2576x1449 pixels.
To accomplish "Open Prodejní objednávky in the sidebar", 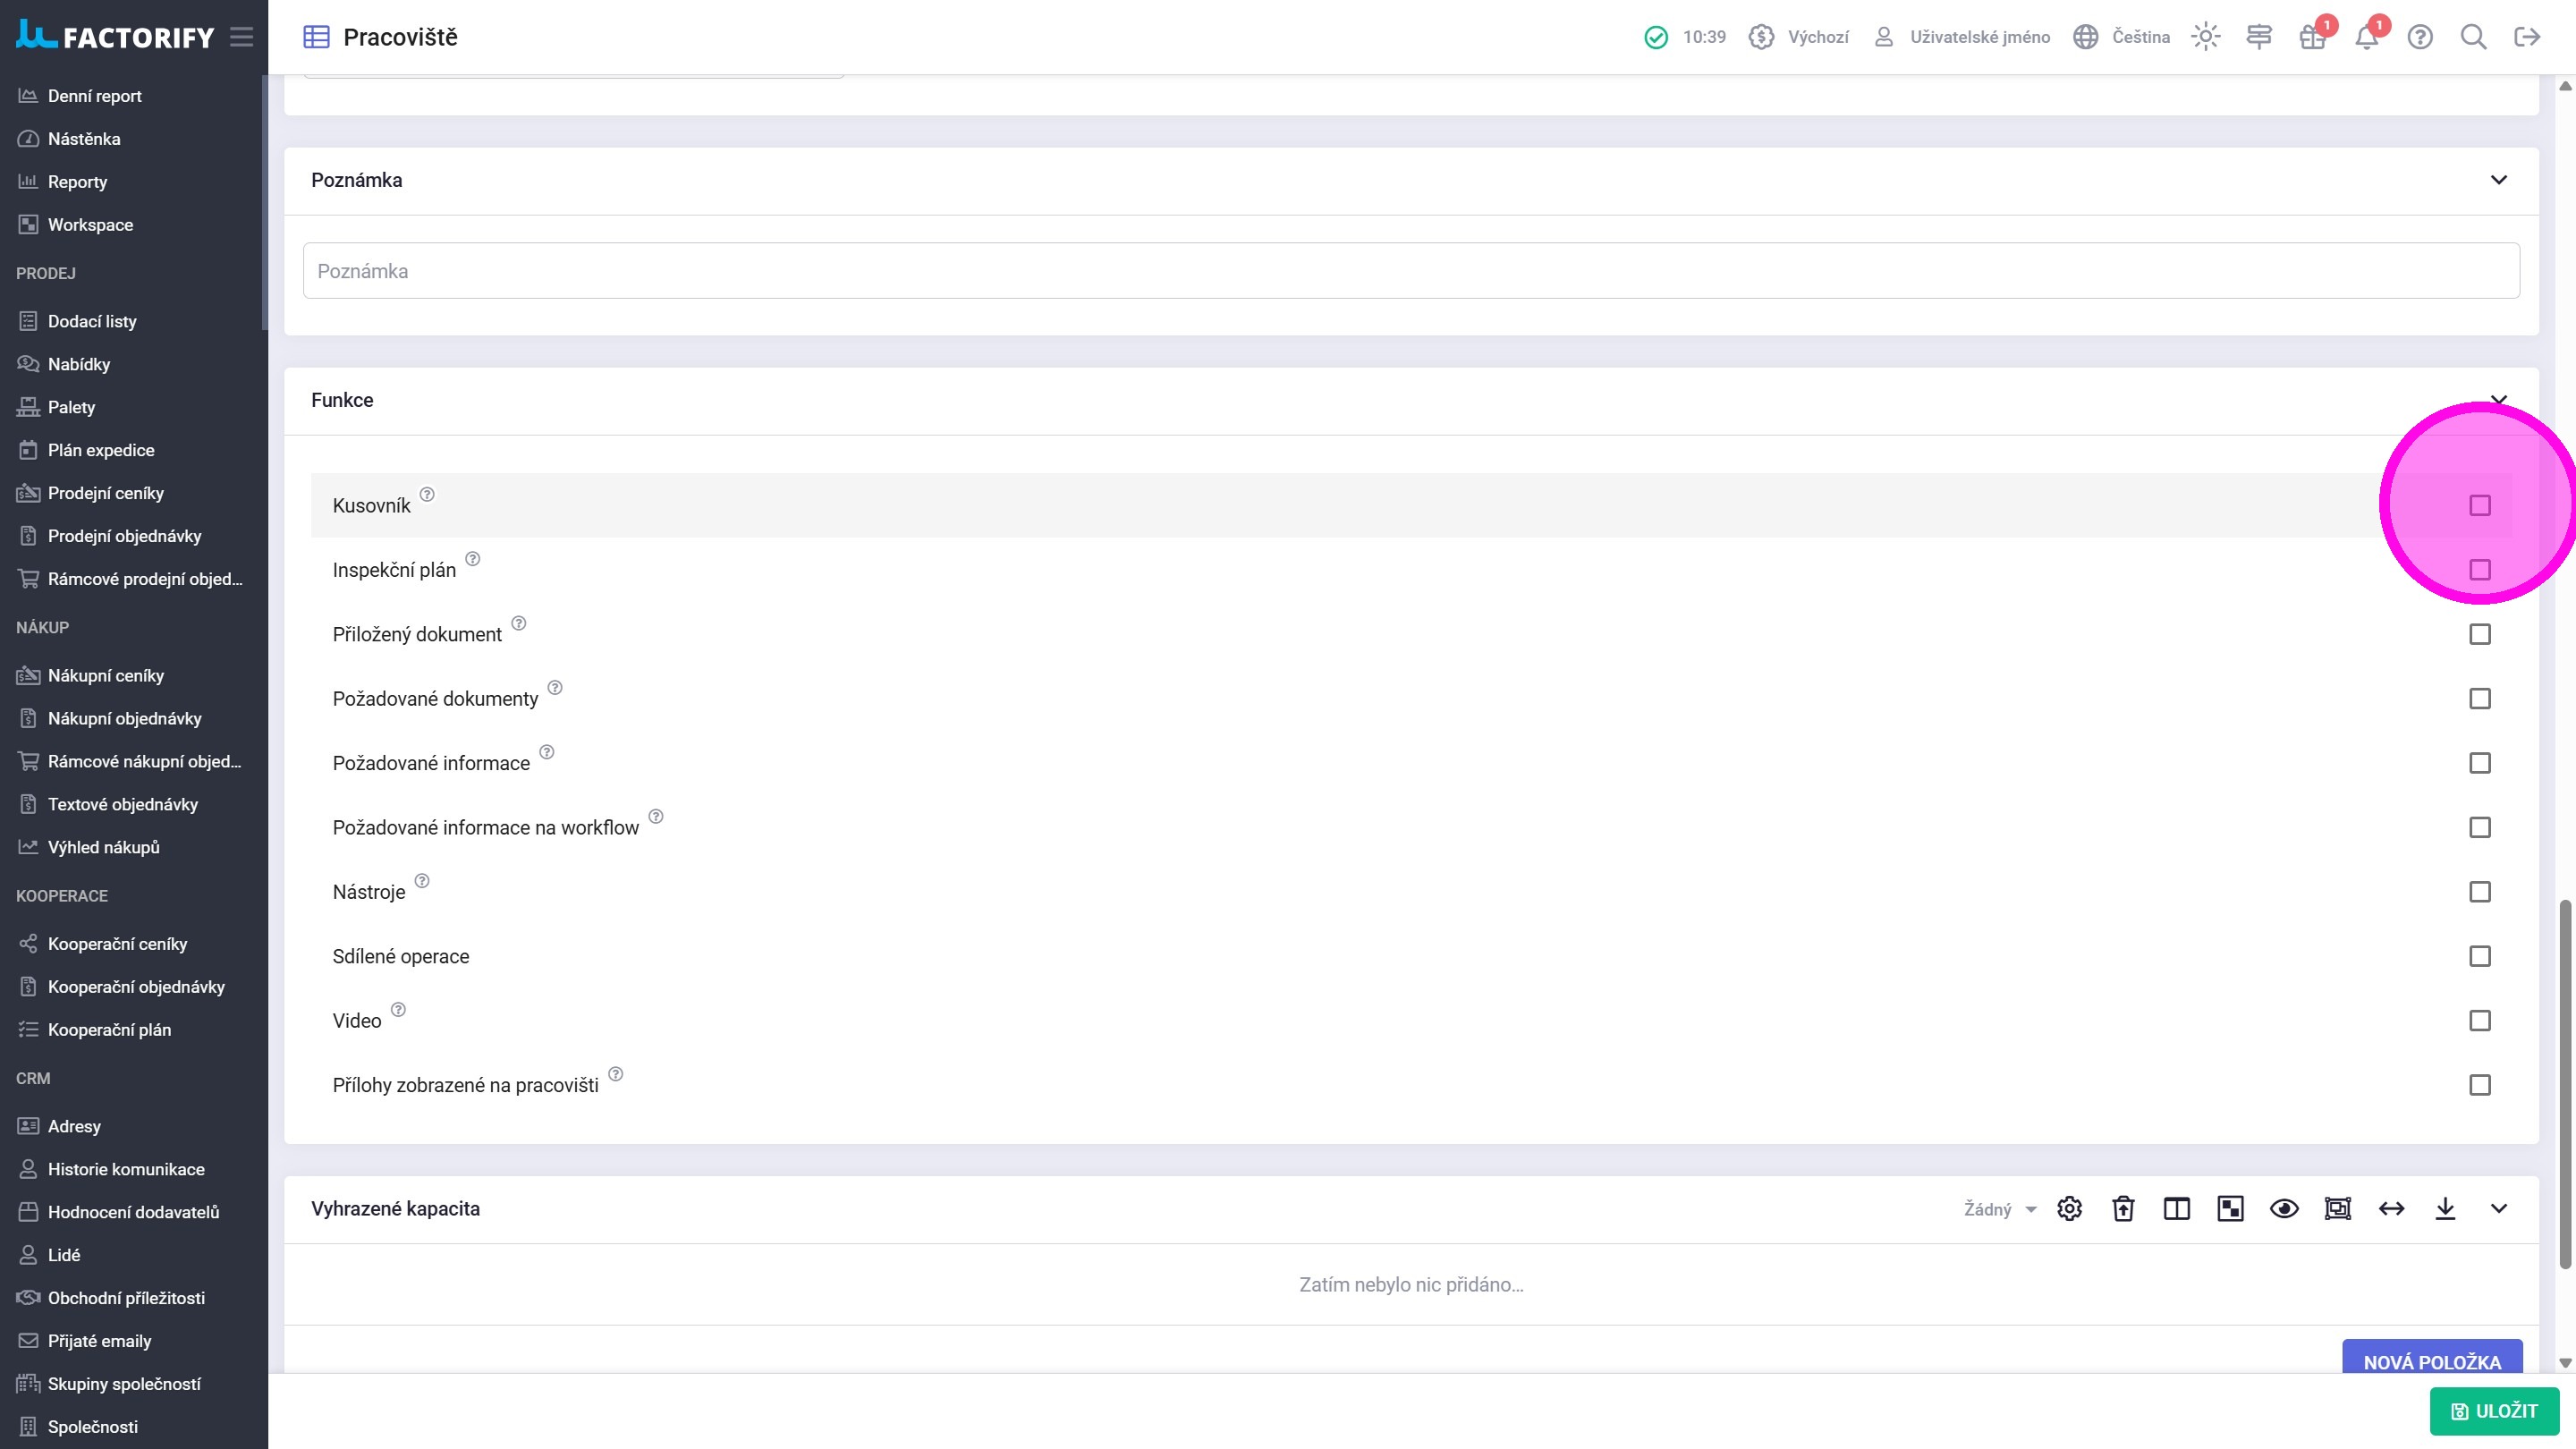I will [x=124, y=536].
